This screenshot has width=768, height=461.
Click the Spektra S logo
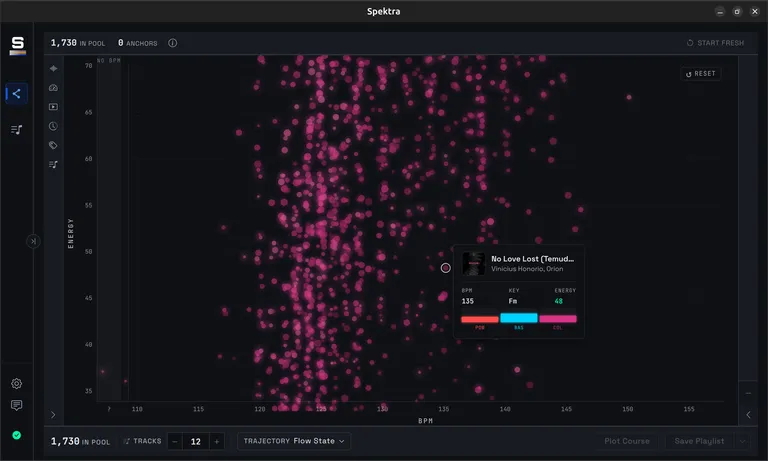[17, 46]
